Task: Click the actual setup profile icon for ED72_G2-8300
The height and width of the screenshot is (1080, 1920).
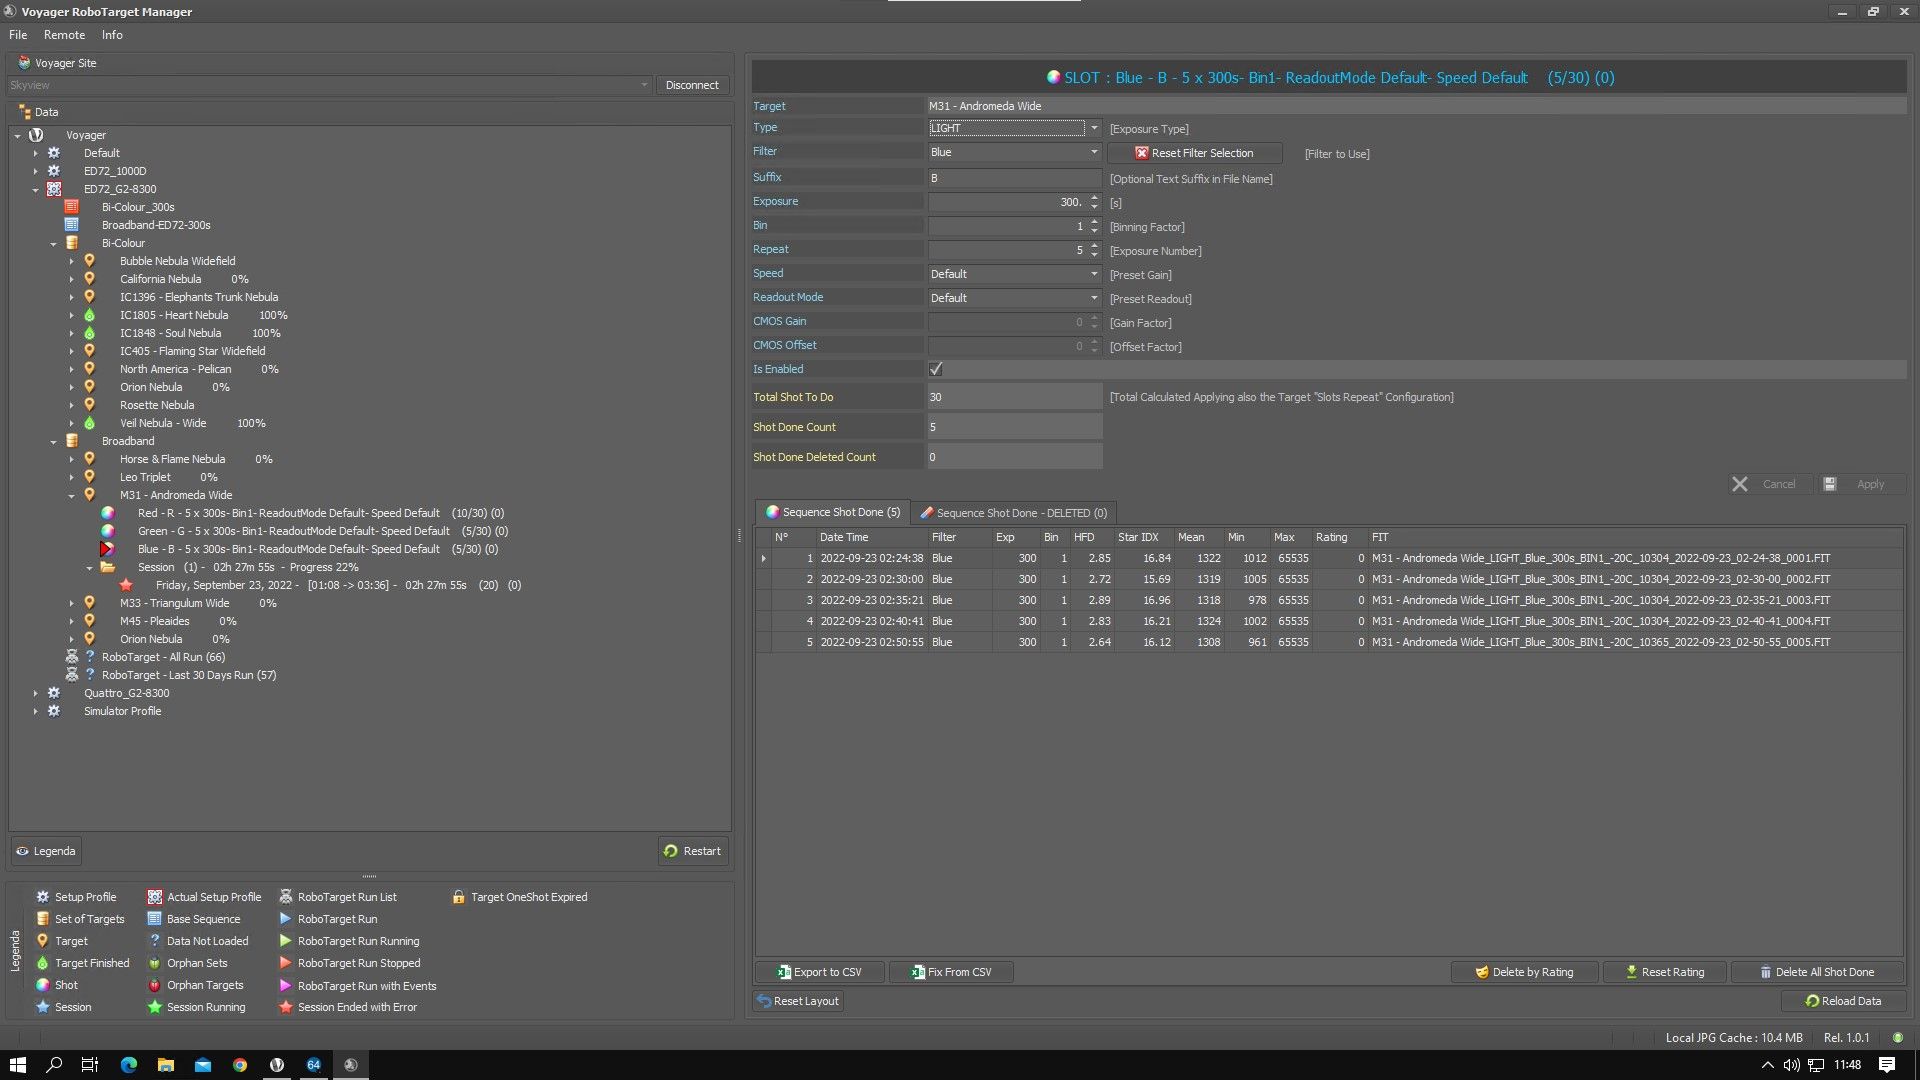Action: (54, 189)
